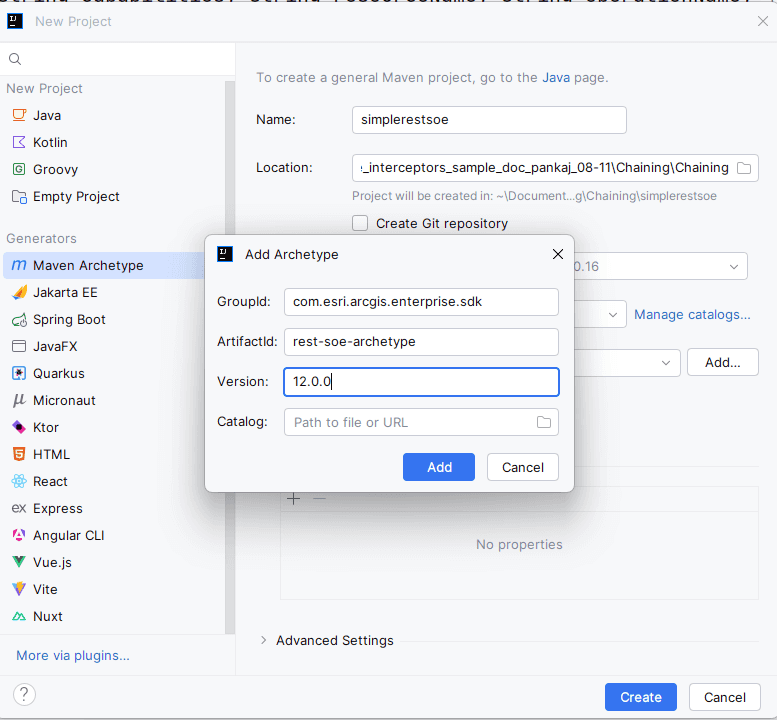Click the Maven Archetype icon

tap(19, 266)
